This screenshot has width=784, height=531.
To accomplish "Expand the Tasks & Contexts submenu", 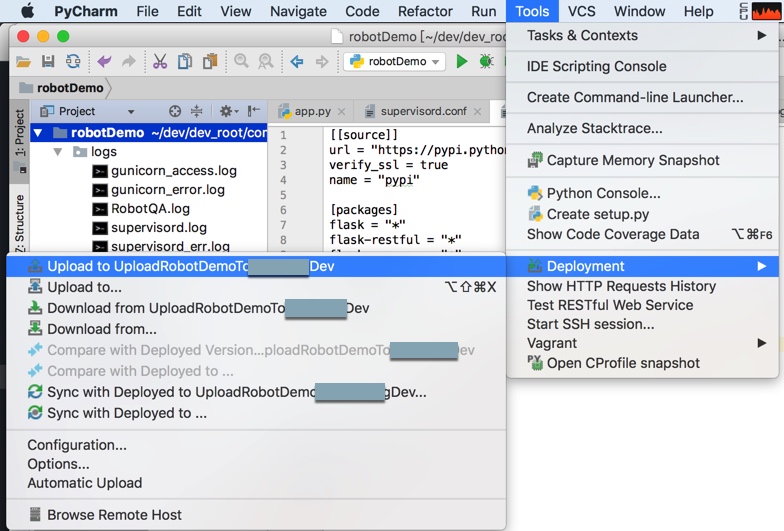I will (x=642, y=36).
